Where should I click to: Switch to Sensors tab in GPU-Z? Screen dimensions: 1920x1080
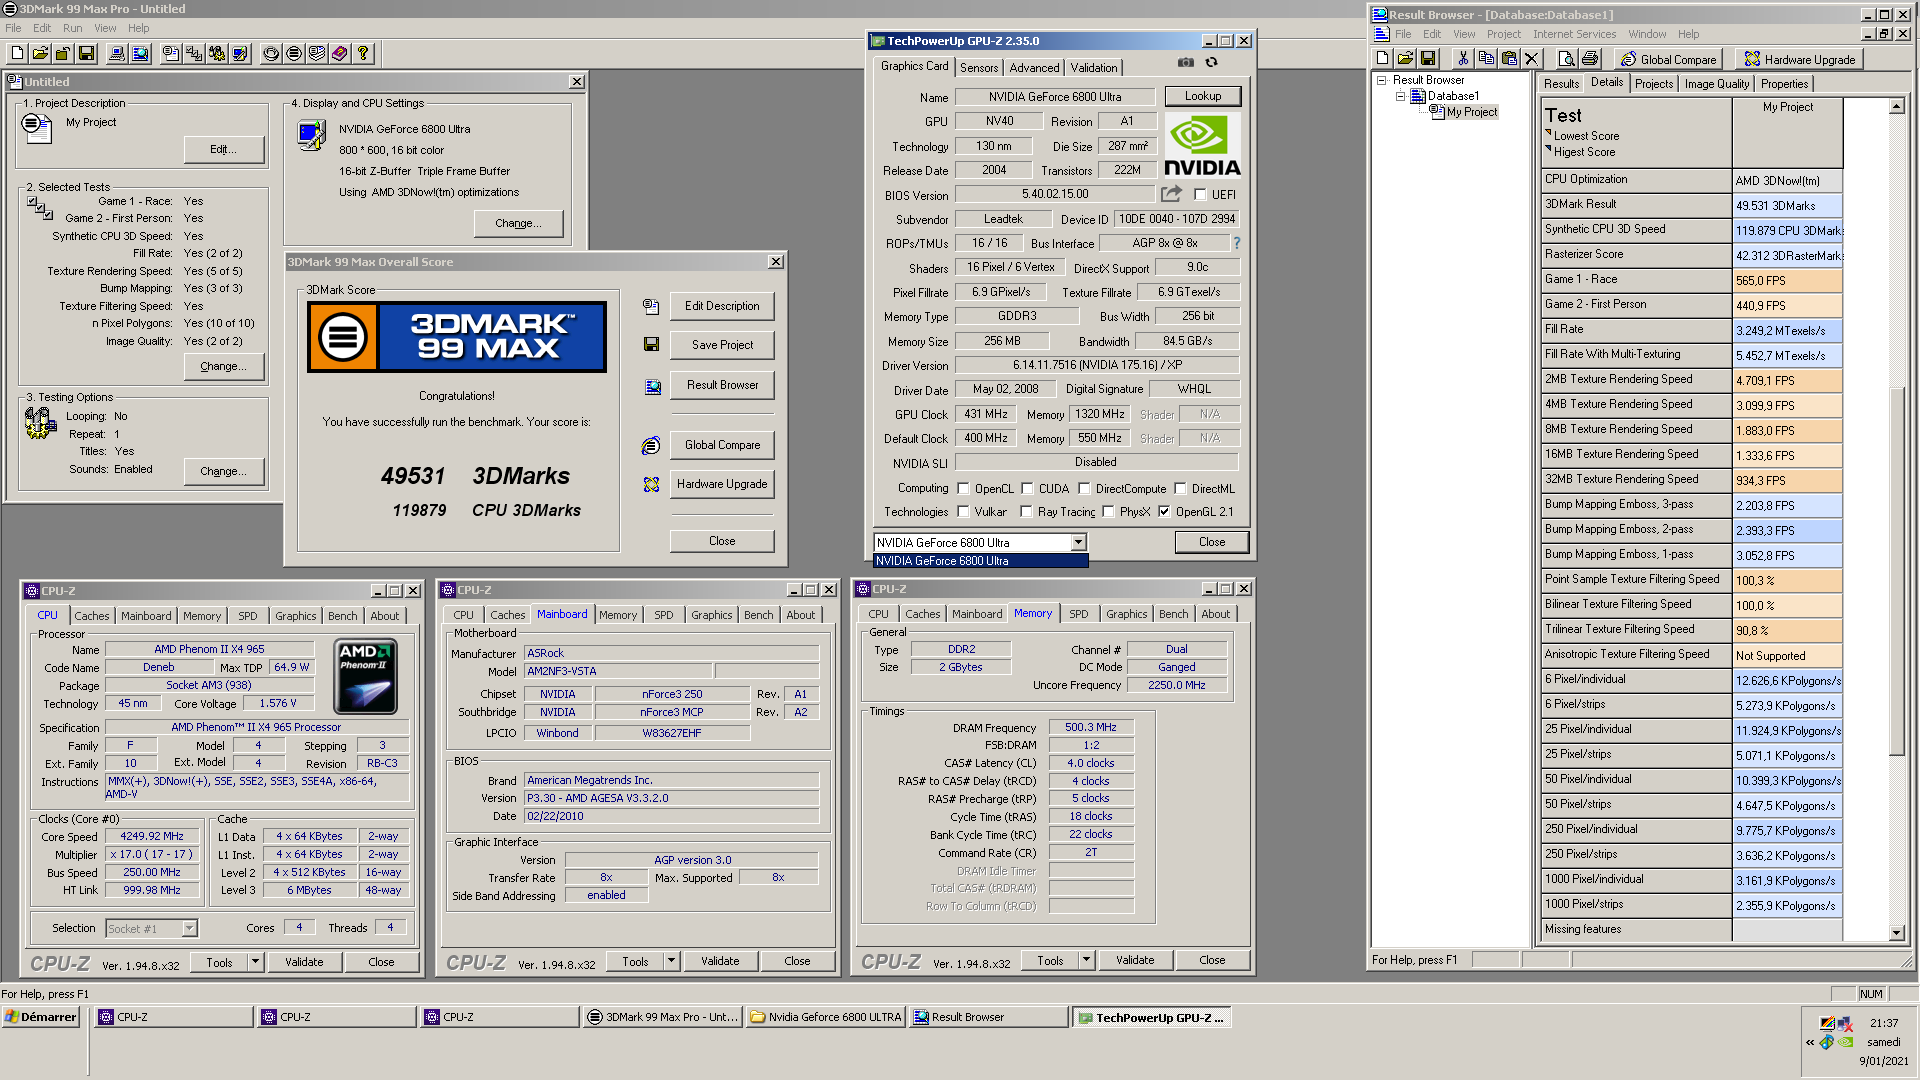click(979, 67)
